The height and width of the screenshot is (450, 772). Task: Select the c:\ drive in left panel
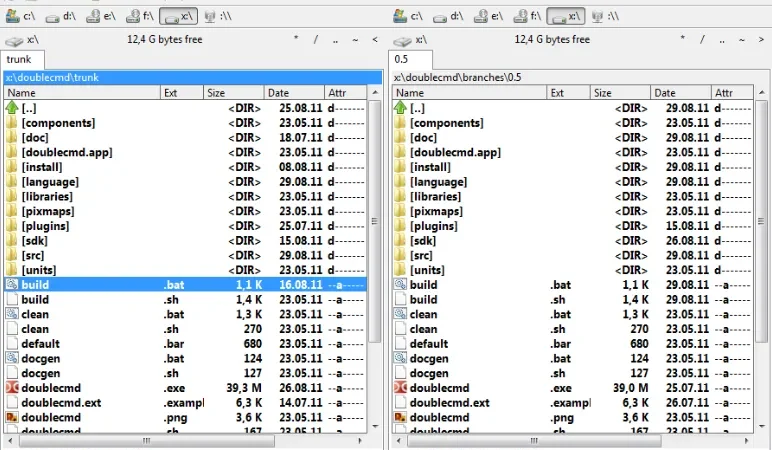click(21, 16)
